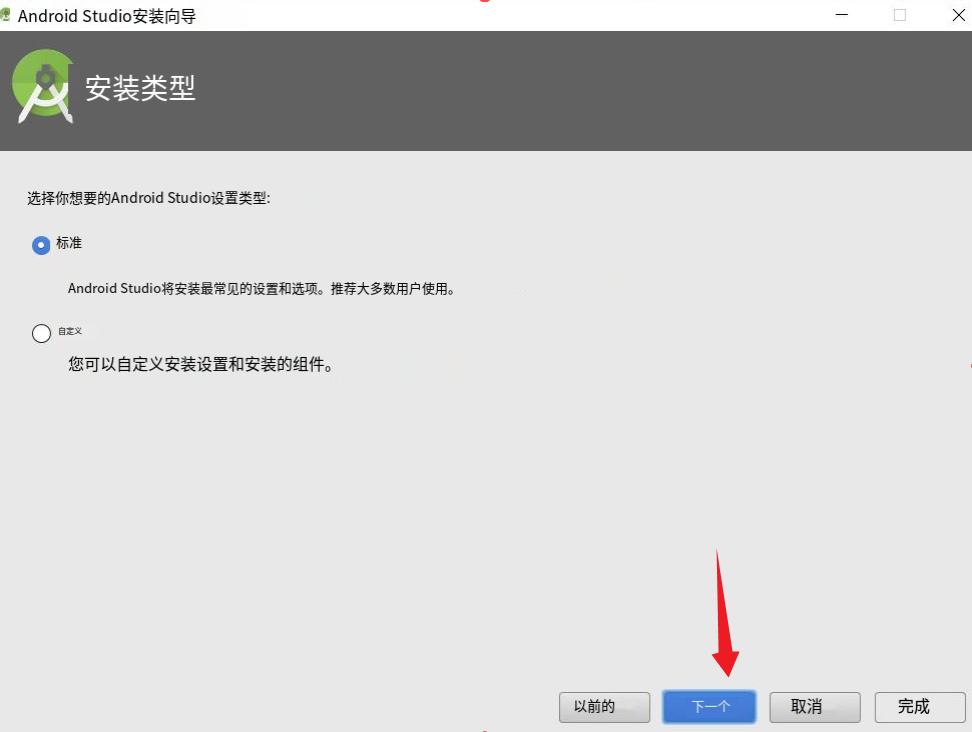Click the 下一个 (Next) button
The image size is (972, 732).
[709, 707]
